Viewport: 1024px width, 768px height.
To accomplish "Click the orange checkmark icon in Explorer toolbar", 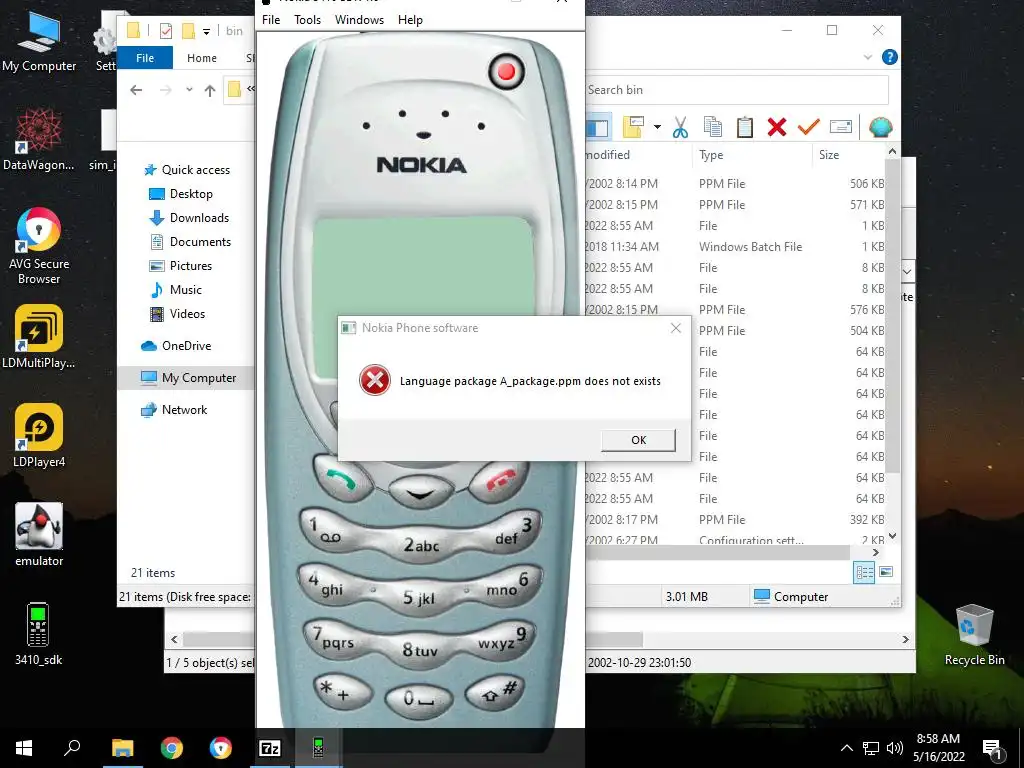I will (x=808, y=126).
